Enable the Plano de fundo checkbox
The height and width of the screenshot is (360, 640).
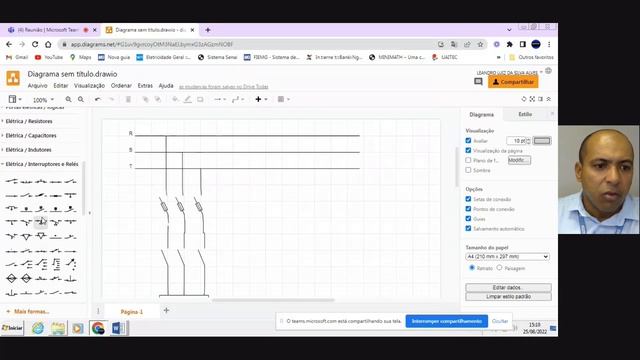point(468,160)
